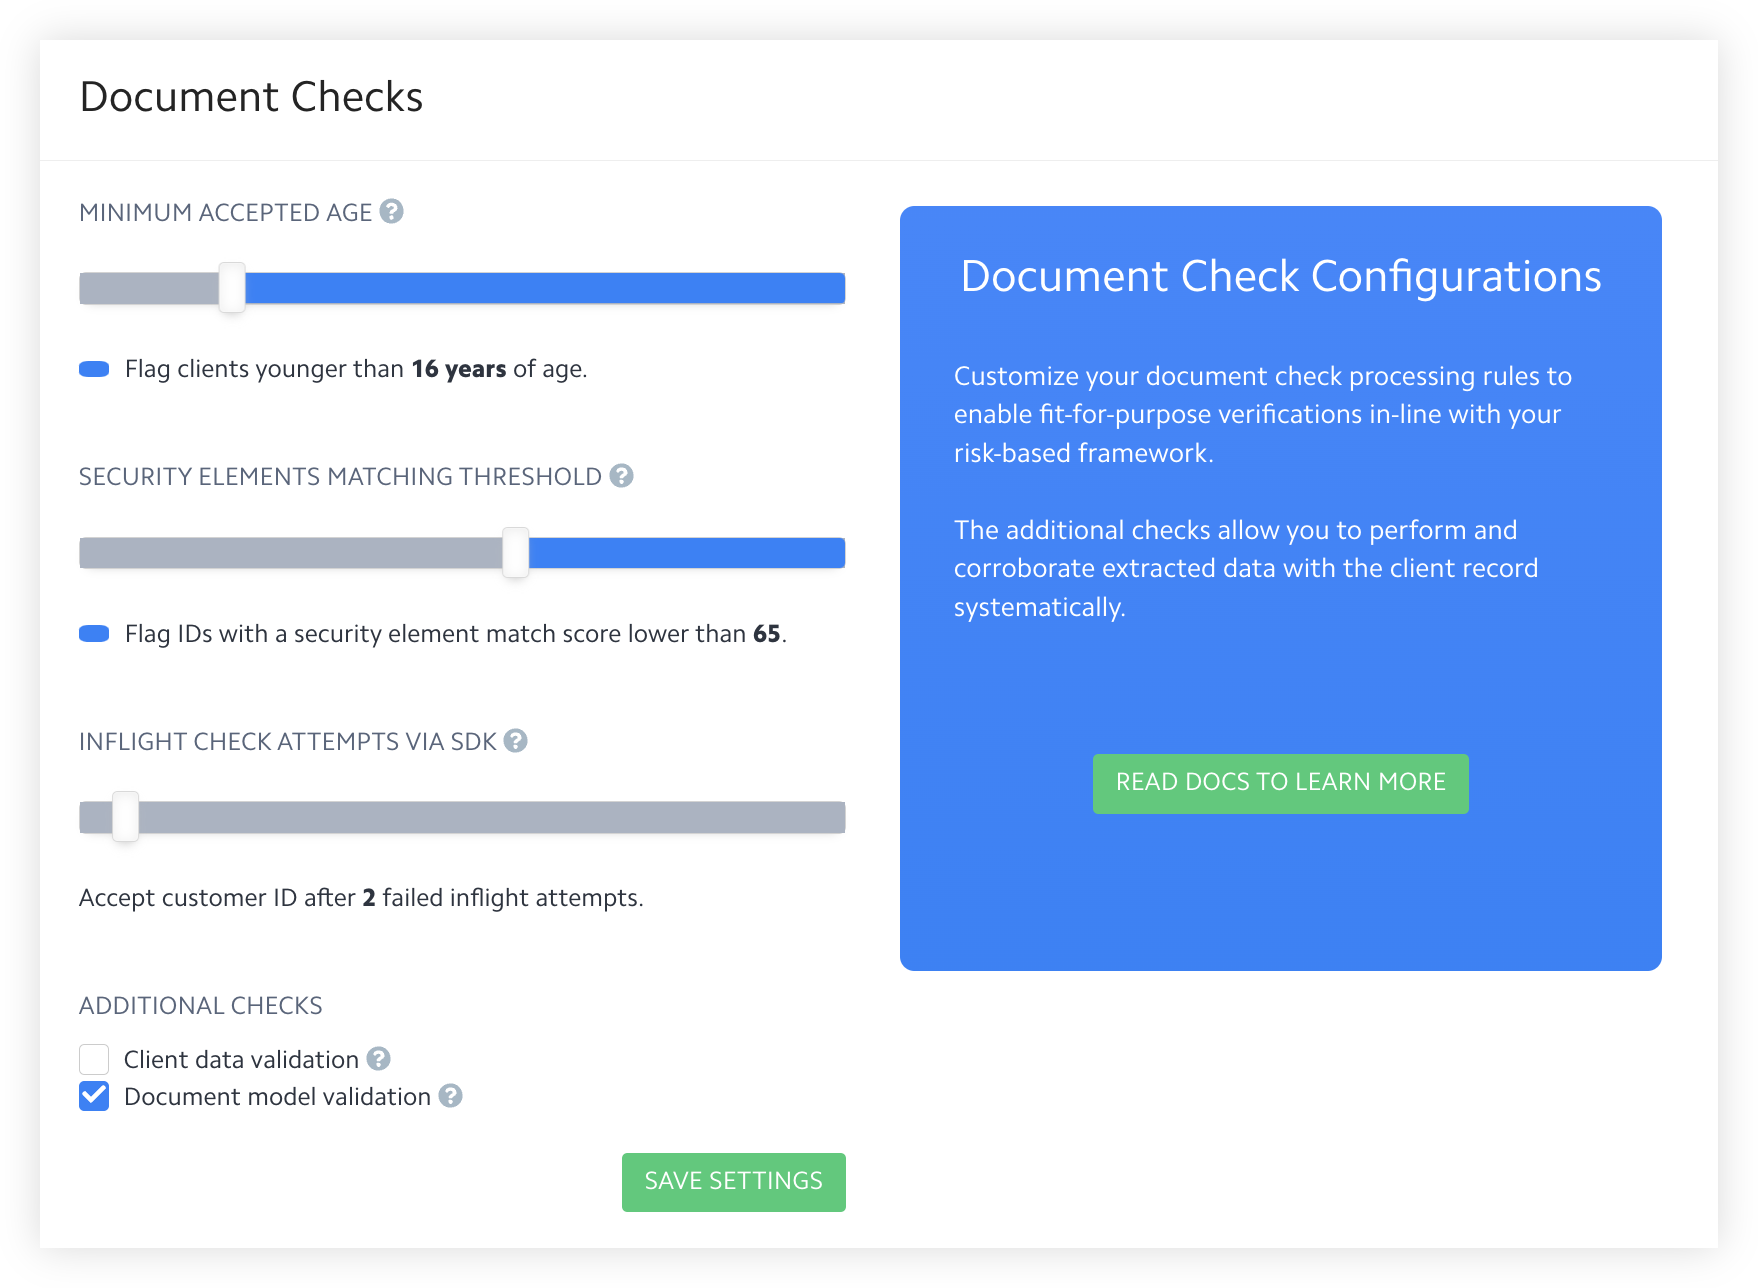1758x1288 pixels.
Task: Click the Minimum Accepted Age slider handle
Action: pos(232,288)
